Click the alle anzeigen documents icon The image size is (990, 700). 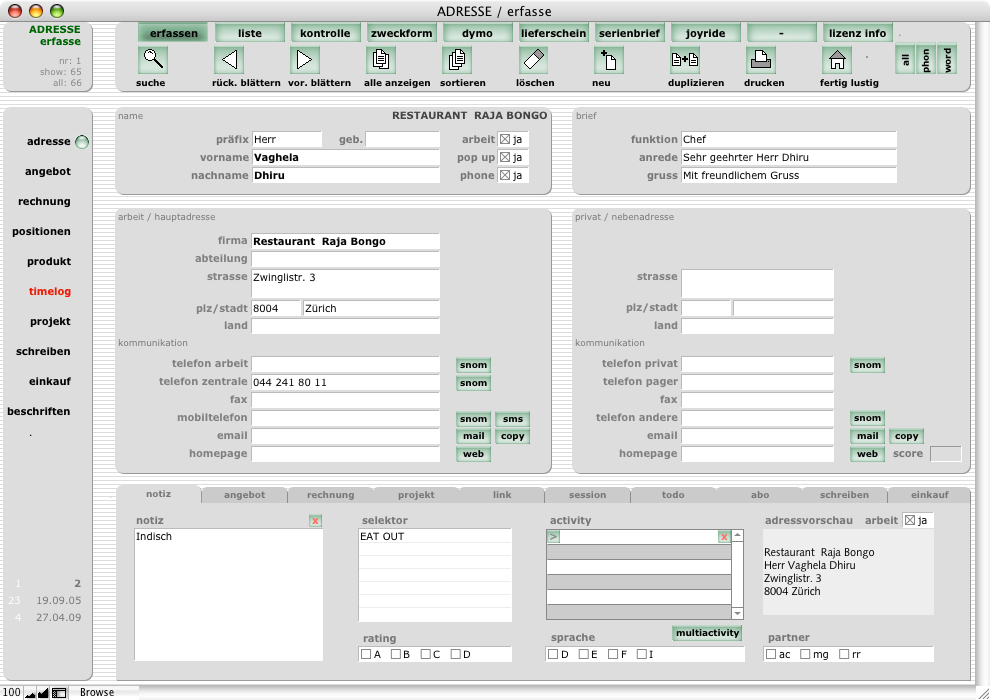pos(381,61)
